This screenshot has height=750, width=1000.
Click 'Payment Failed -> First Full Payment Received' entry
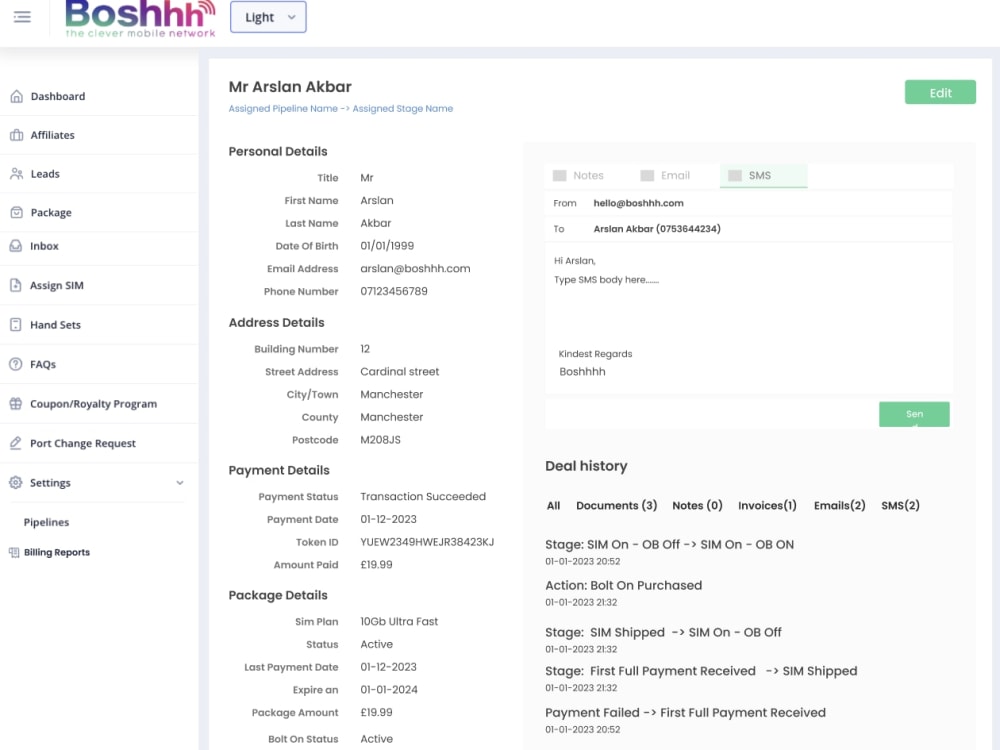[685, 713]
